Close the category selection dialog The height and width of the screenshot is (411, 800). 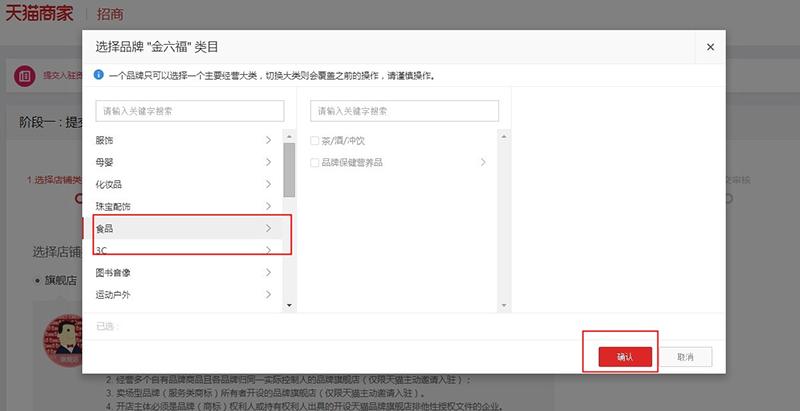pyautogui.click(x=710, y=47)
